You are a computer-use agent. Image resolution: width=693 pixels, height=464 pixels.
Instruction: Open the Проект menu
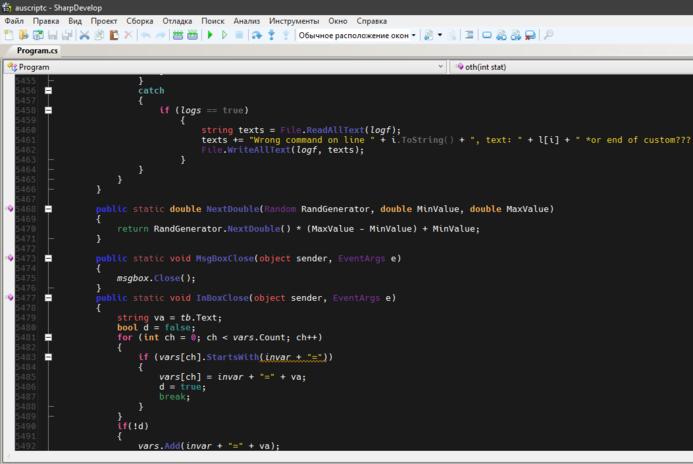104,21
